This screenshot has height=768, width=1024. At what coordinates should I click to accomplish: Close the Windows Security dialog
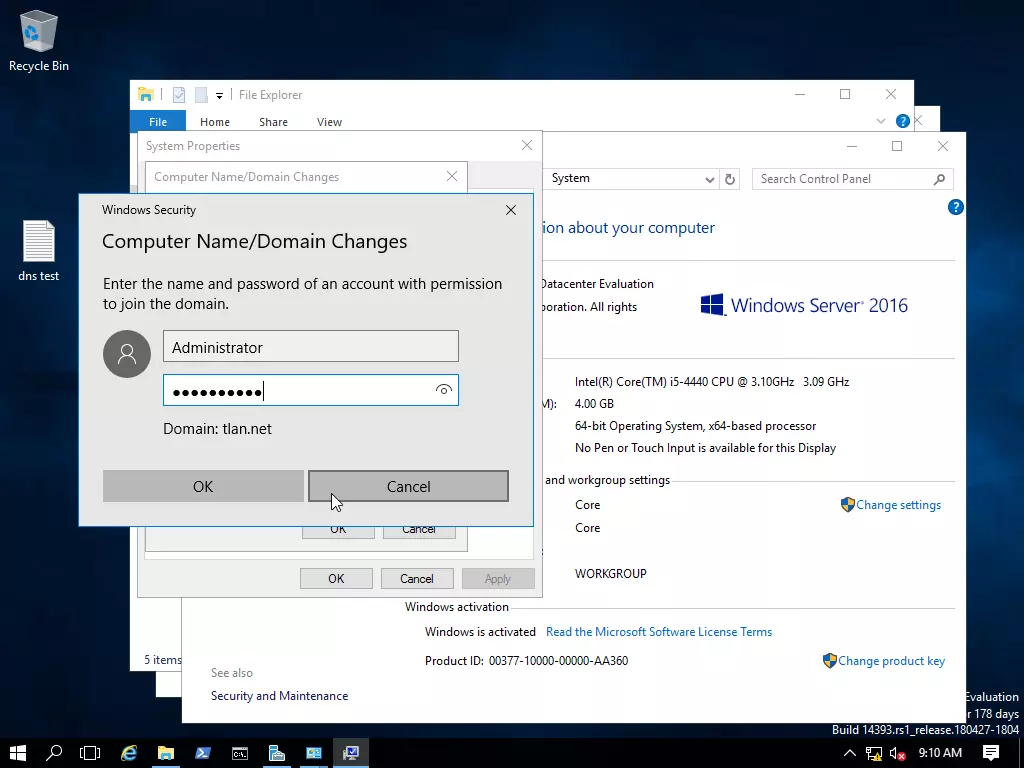(x=511, y=210)
